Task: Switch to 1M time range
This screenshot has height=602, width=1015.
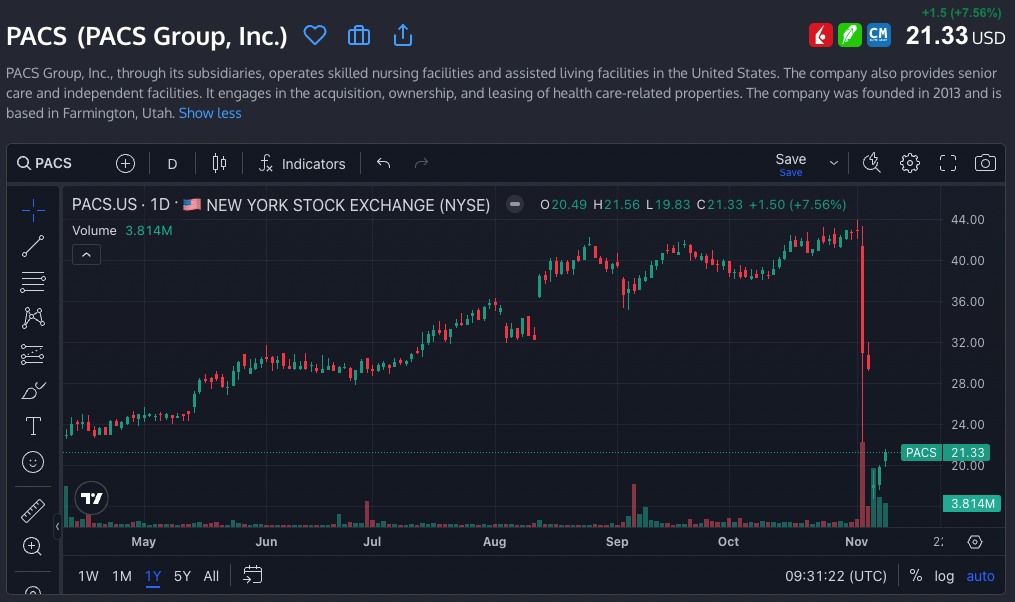Action: point(122,576)
